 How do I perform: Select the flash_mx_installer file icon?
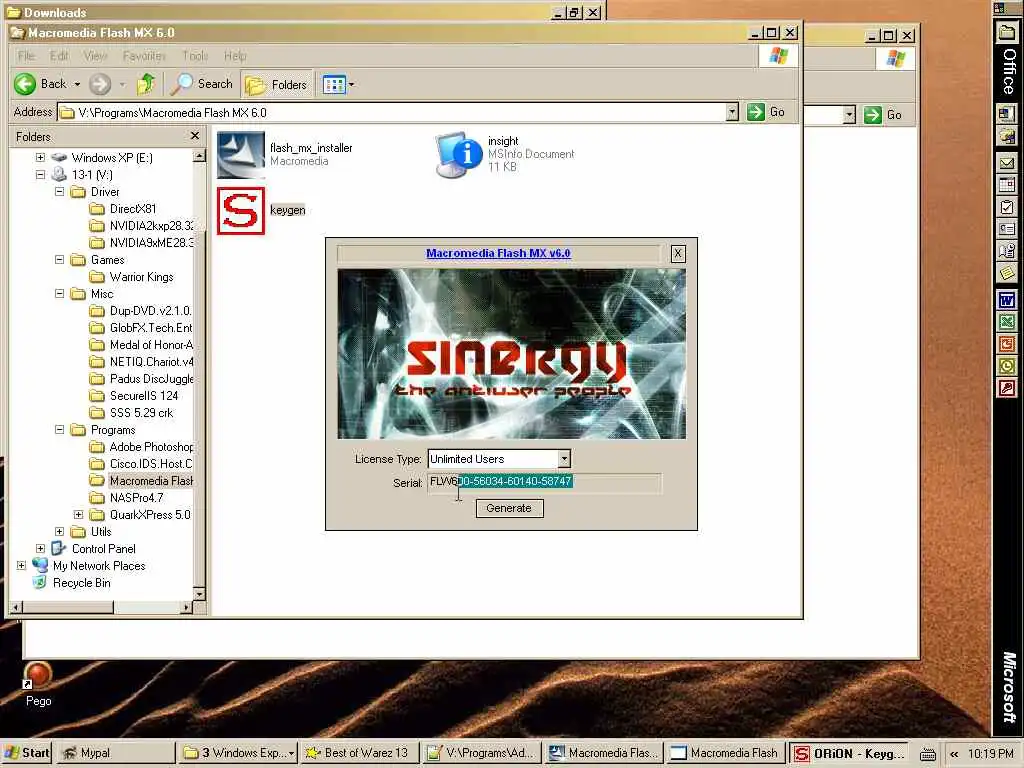tap(240, 155)
